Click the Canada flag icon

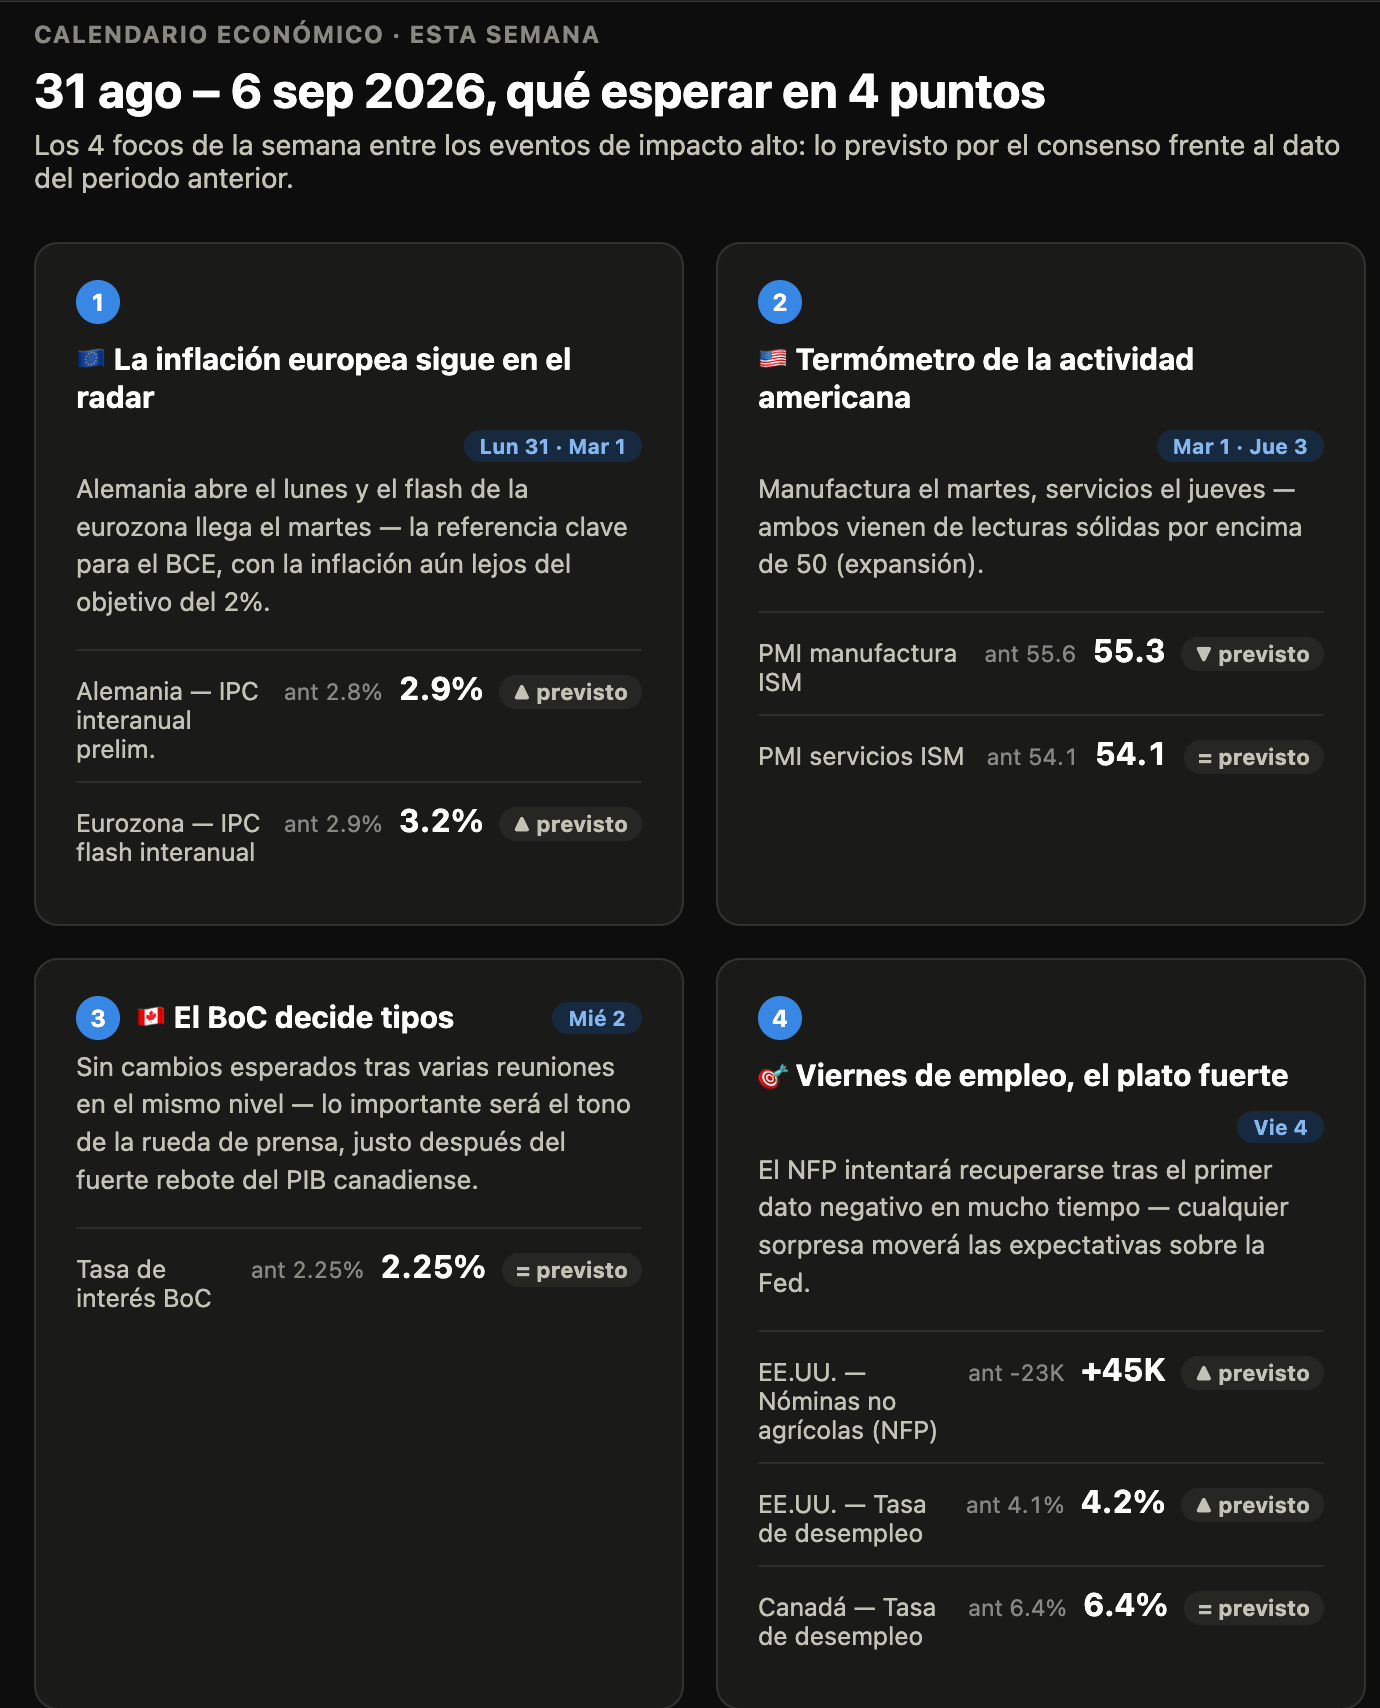point(151,1016)
